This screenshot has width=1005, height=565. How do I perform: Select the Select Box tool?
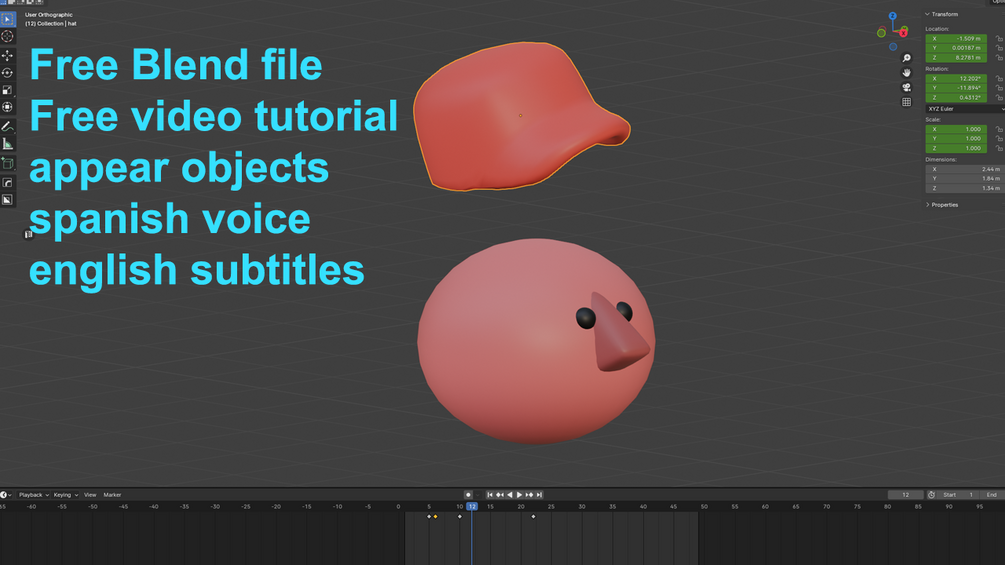(x=8, y=19)
